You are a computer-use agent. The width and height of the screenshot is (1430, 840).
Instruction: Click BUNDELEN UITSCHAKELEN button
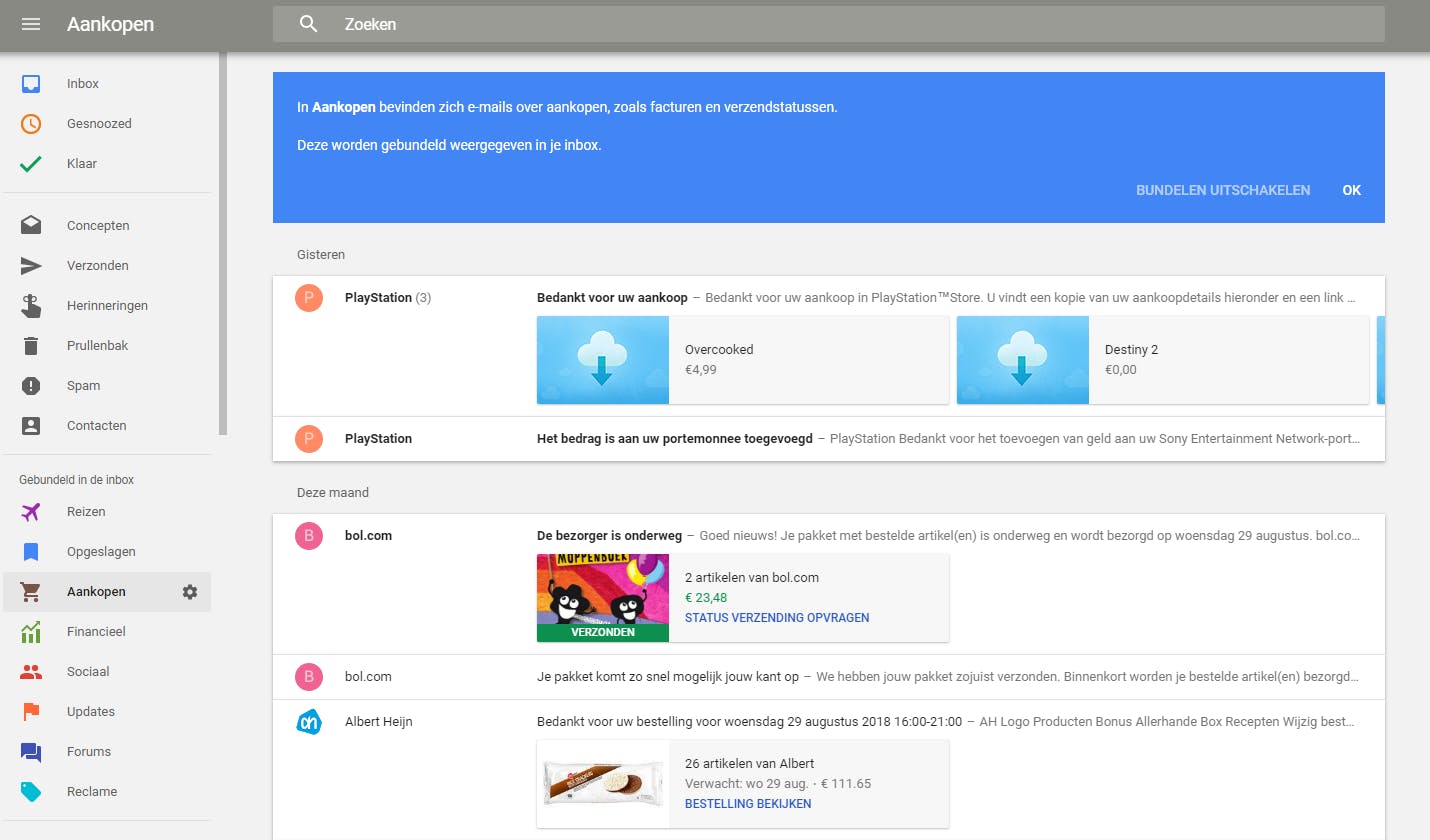click(1223, 190)
